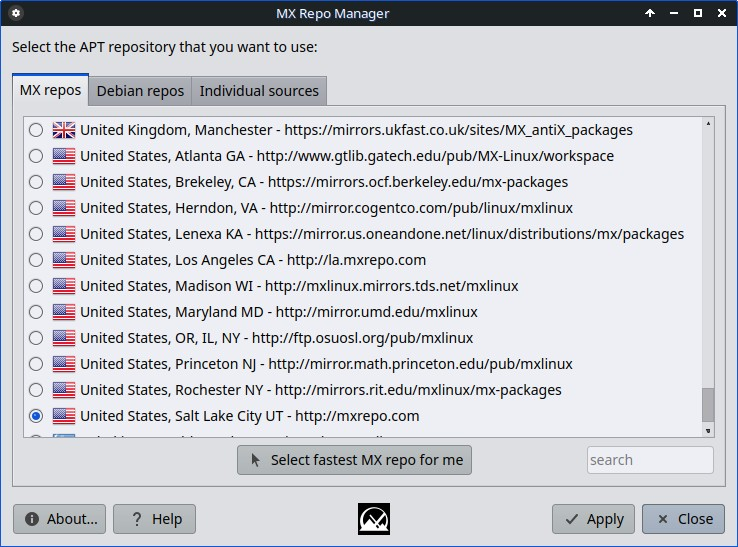Choose the Rochester NY repo radio button

coord(36,390)
